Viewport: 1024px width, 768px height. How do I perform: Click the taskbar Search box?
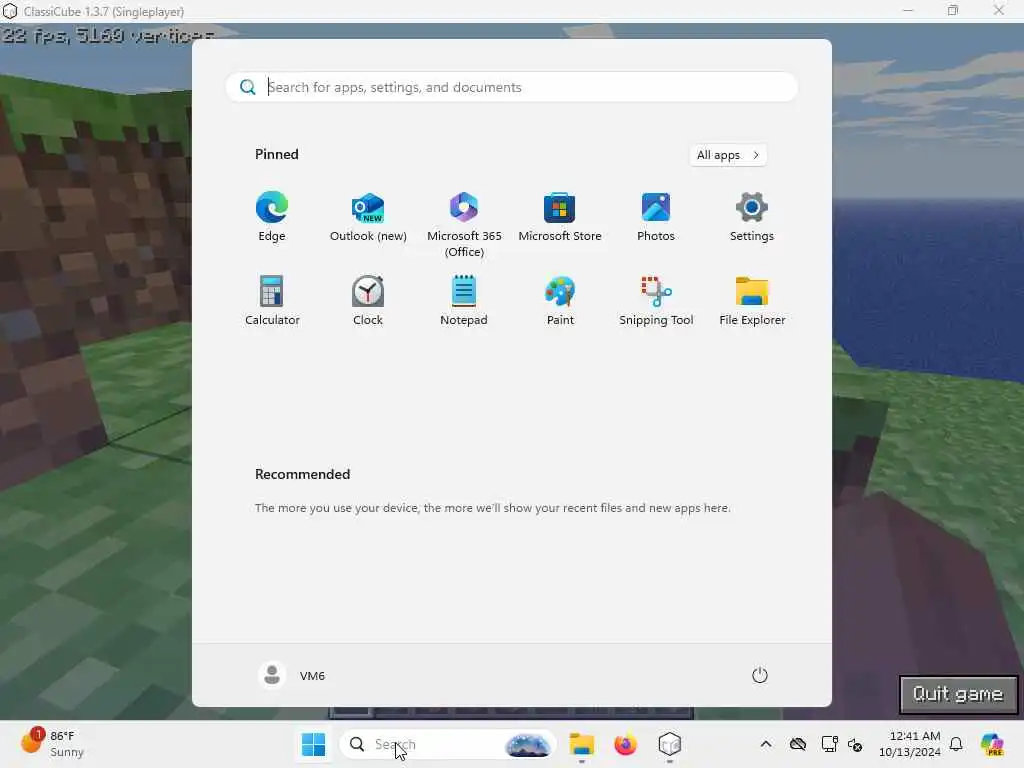pos(447,744)
